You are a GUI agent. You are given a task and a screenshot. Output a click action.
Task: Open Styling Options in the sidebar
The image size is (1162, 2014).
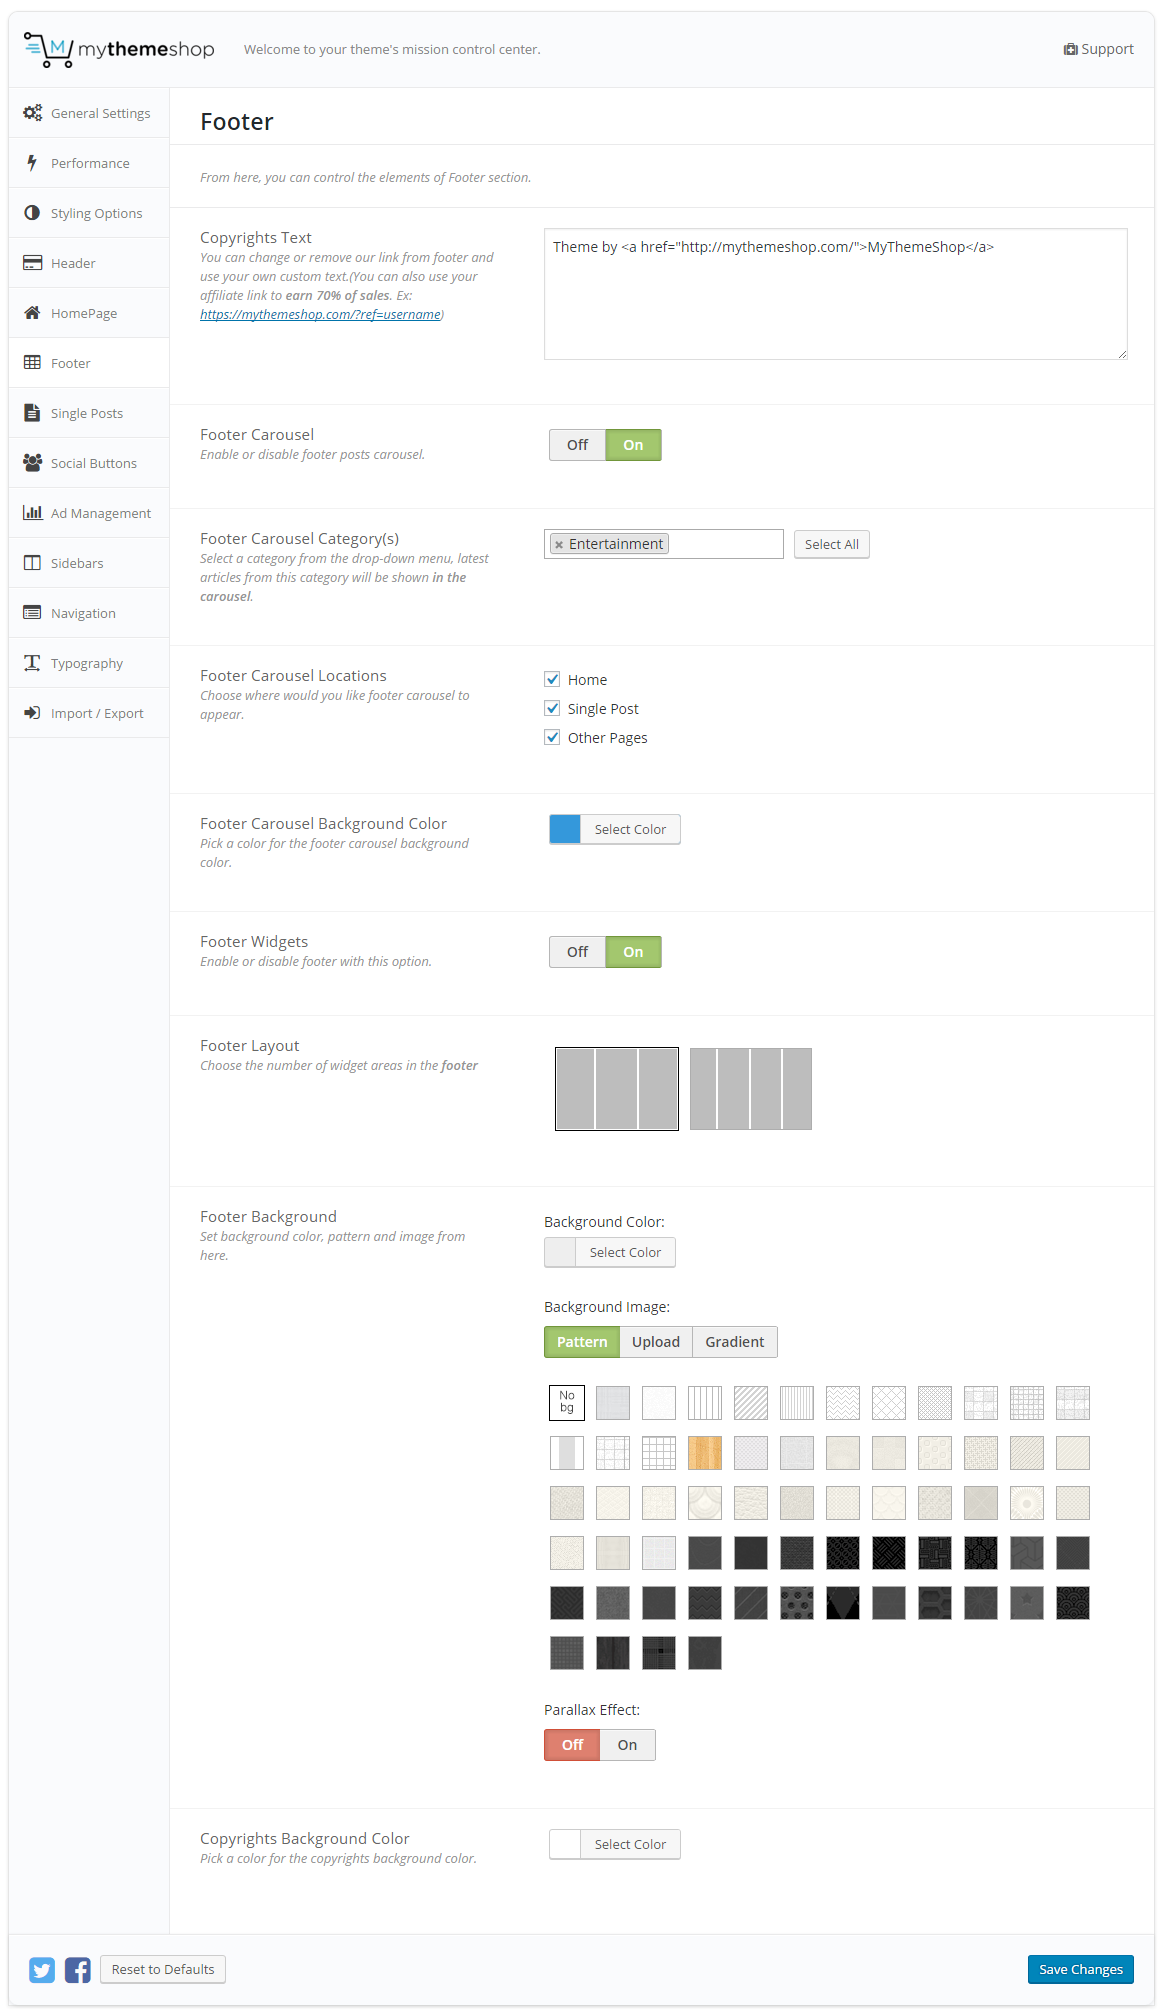click(x=96, y=213)
